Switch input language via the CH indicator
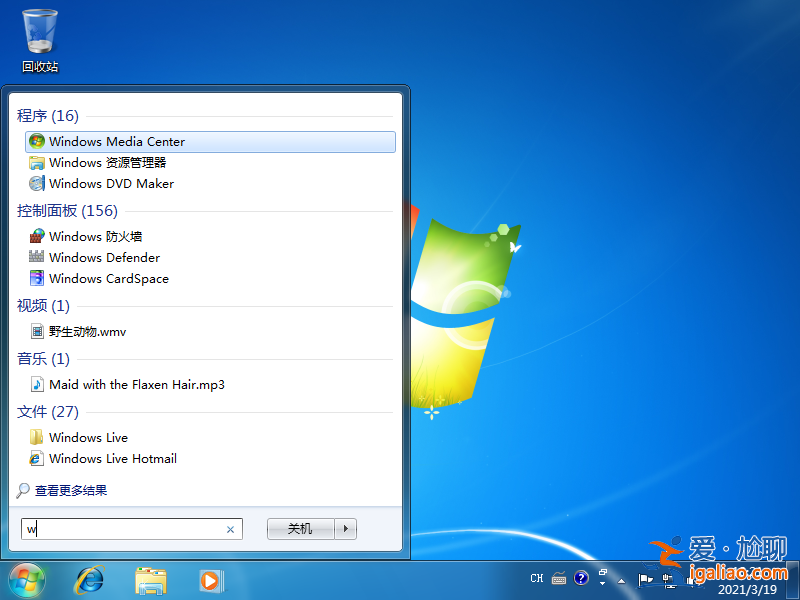Image resolution: width=800 pixels, height=600 pixels. click(536, 578)
